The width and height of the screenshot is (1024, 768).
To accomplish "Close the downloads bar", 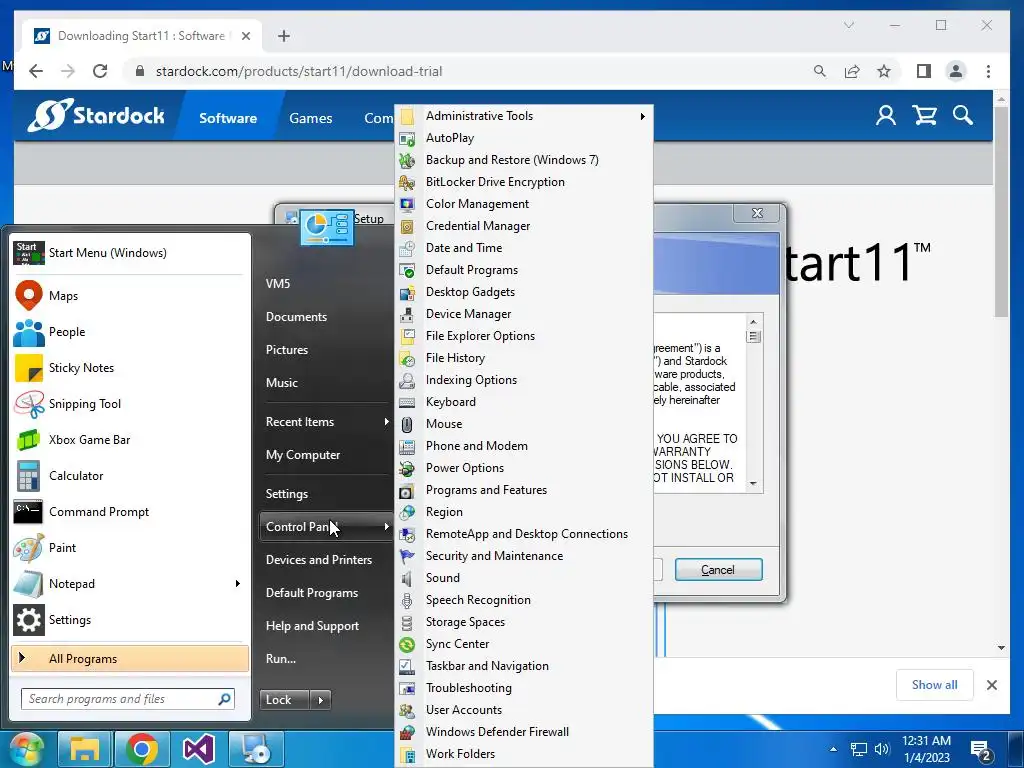I will click(x=992, y=685).
